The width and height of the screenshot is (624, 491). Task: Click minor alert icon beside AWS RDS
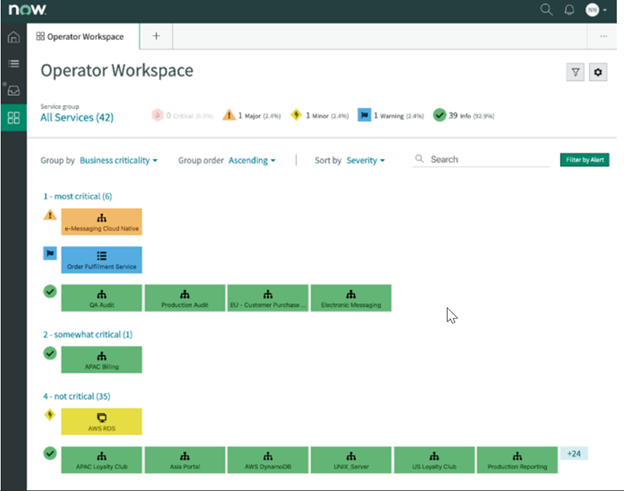coord(50,415)
